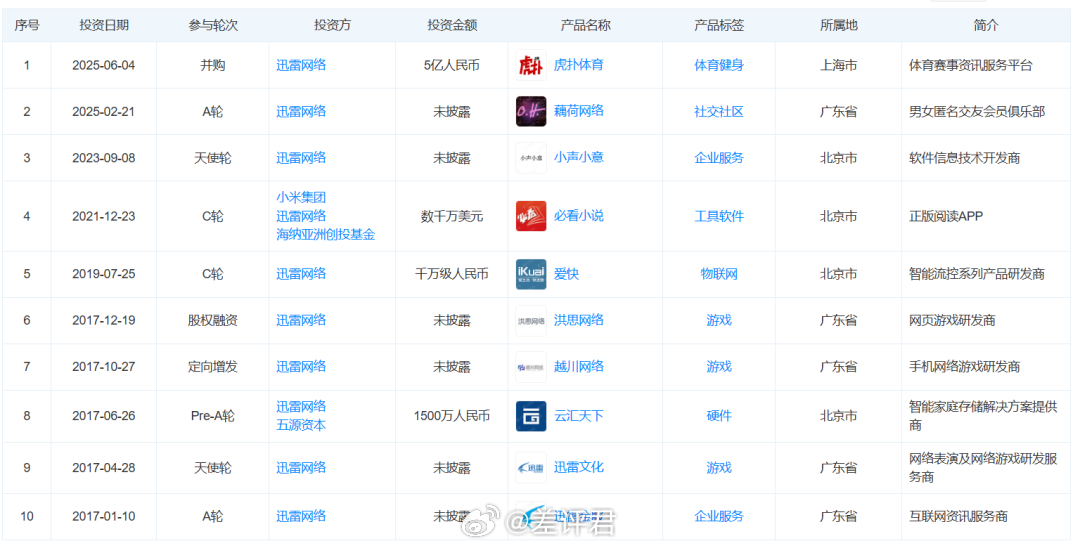Viewport: 1080px width, 548px height.
Task: Click the 产品名称 column header
Action: click(585, 25)
